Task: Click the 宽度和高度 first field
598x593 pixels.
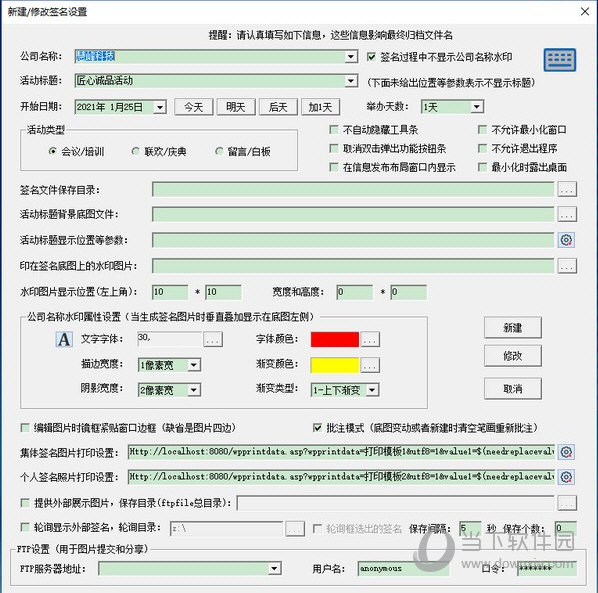Action: pos(355,292)
